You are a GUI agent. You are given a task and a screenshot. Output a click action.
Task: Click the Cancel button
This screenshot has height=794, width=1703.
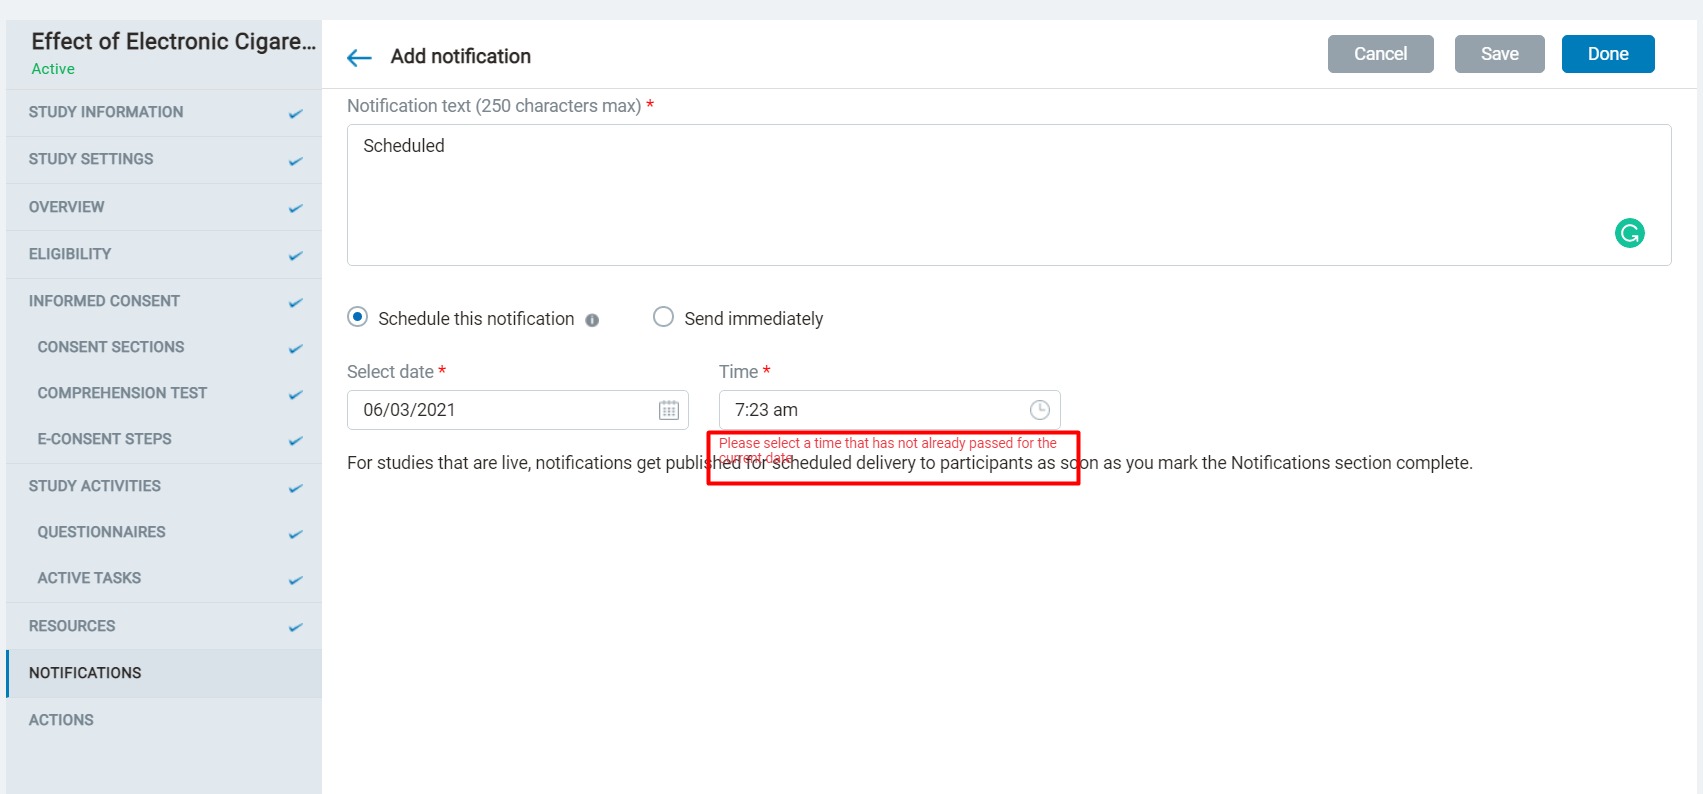(x=1380, y=54)
